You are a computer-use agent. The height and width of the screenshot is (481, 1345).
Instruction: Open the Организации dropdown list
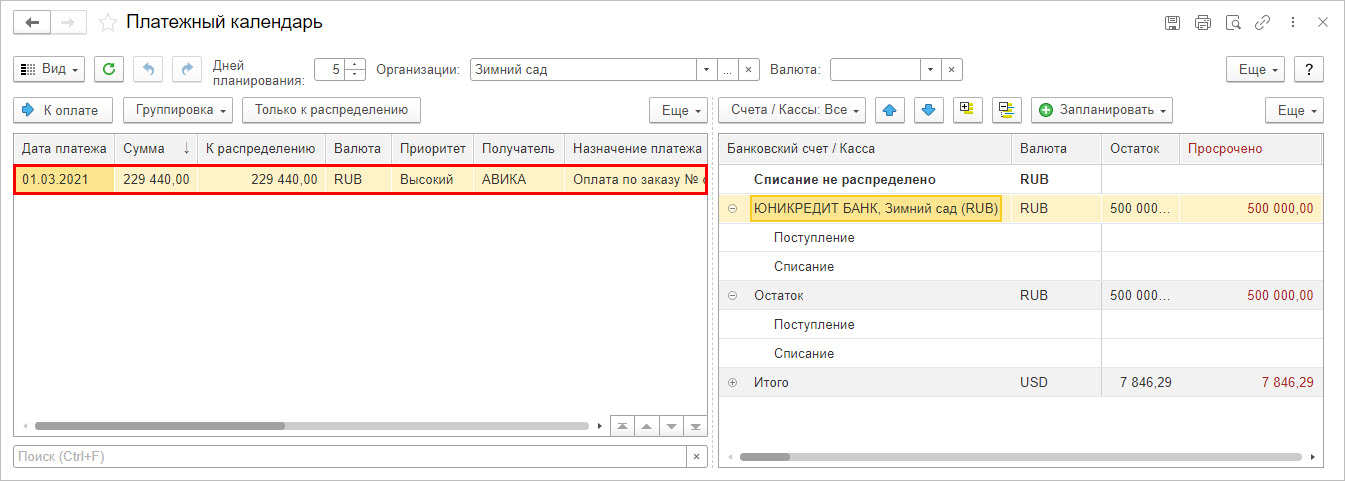706,70
